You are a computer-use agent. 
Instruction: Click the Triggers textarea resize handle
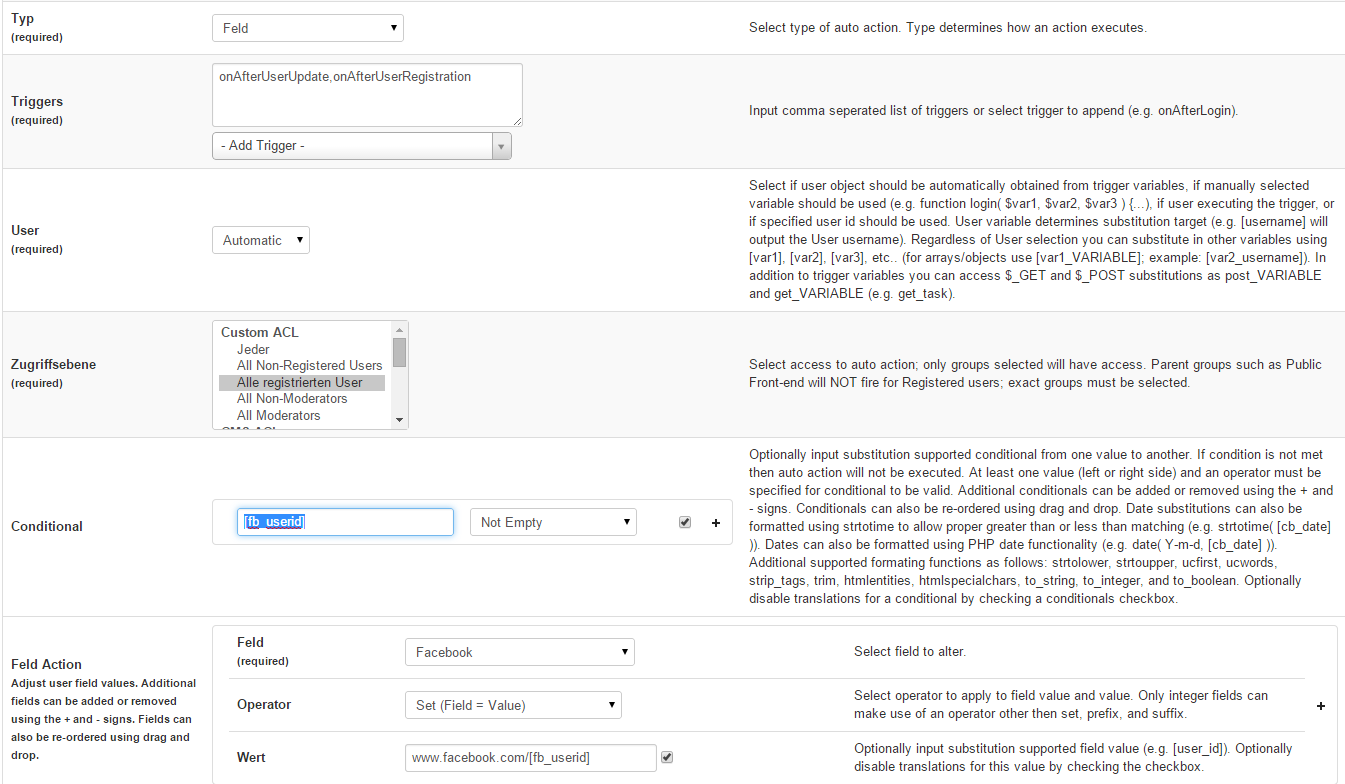(x=517, y=121)
